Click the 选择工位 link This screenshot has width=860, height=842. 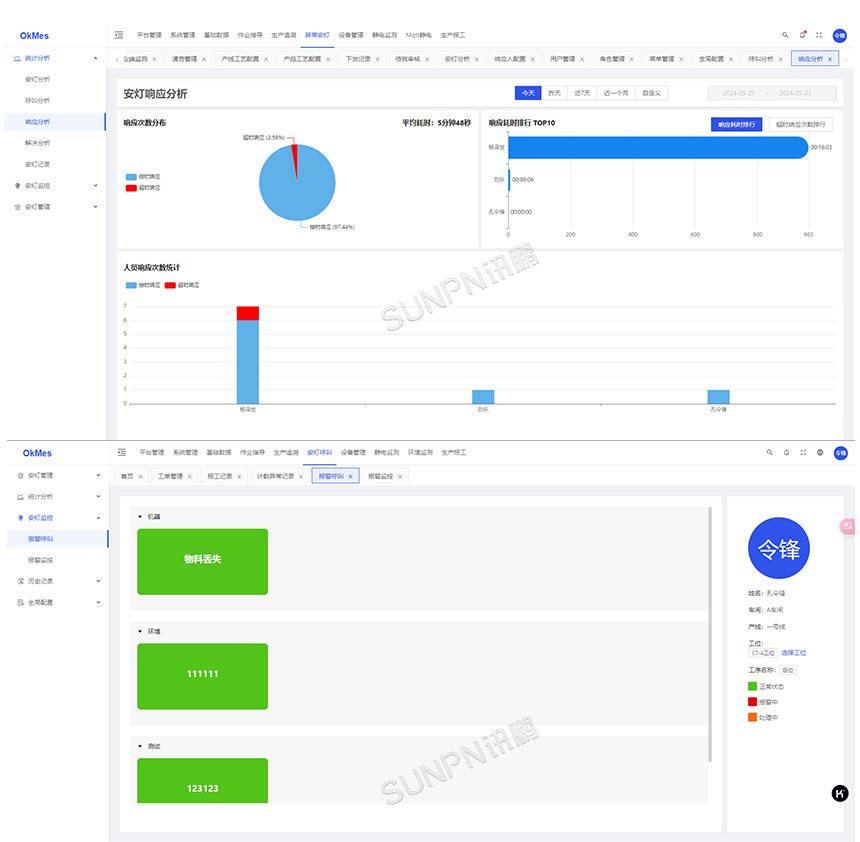794,653
